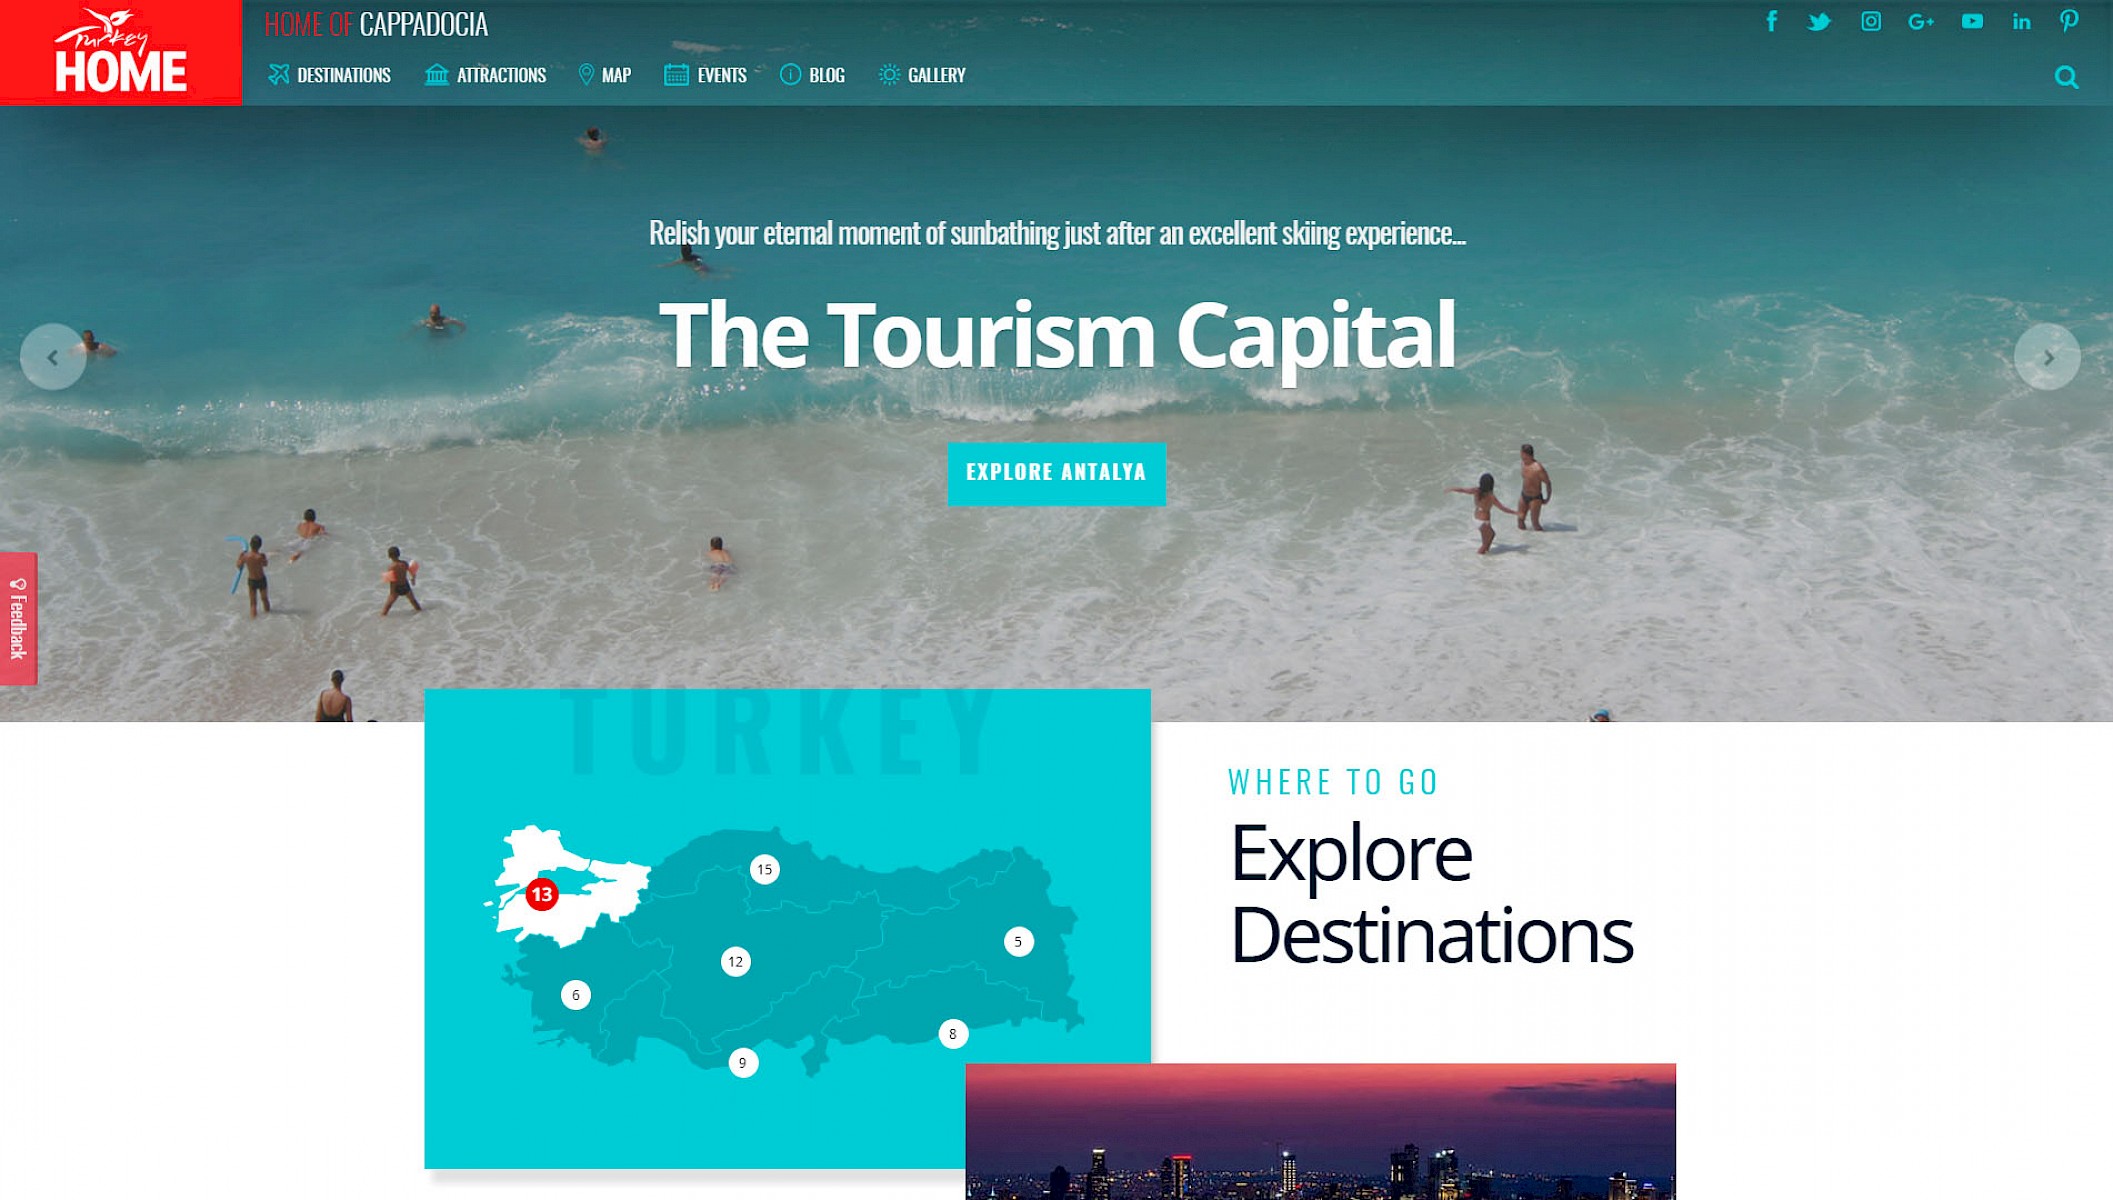The height and width of the screenshot is (1200, 2113).
Task: Select map region marker 15
Action: [765, 869]
